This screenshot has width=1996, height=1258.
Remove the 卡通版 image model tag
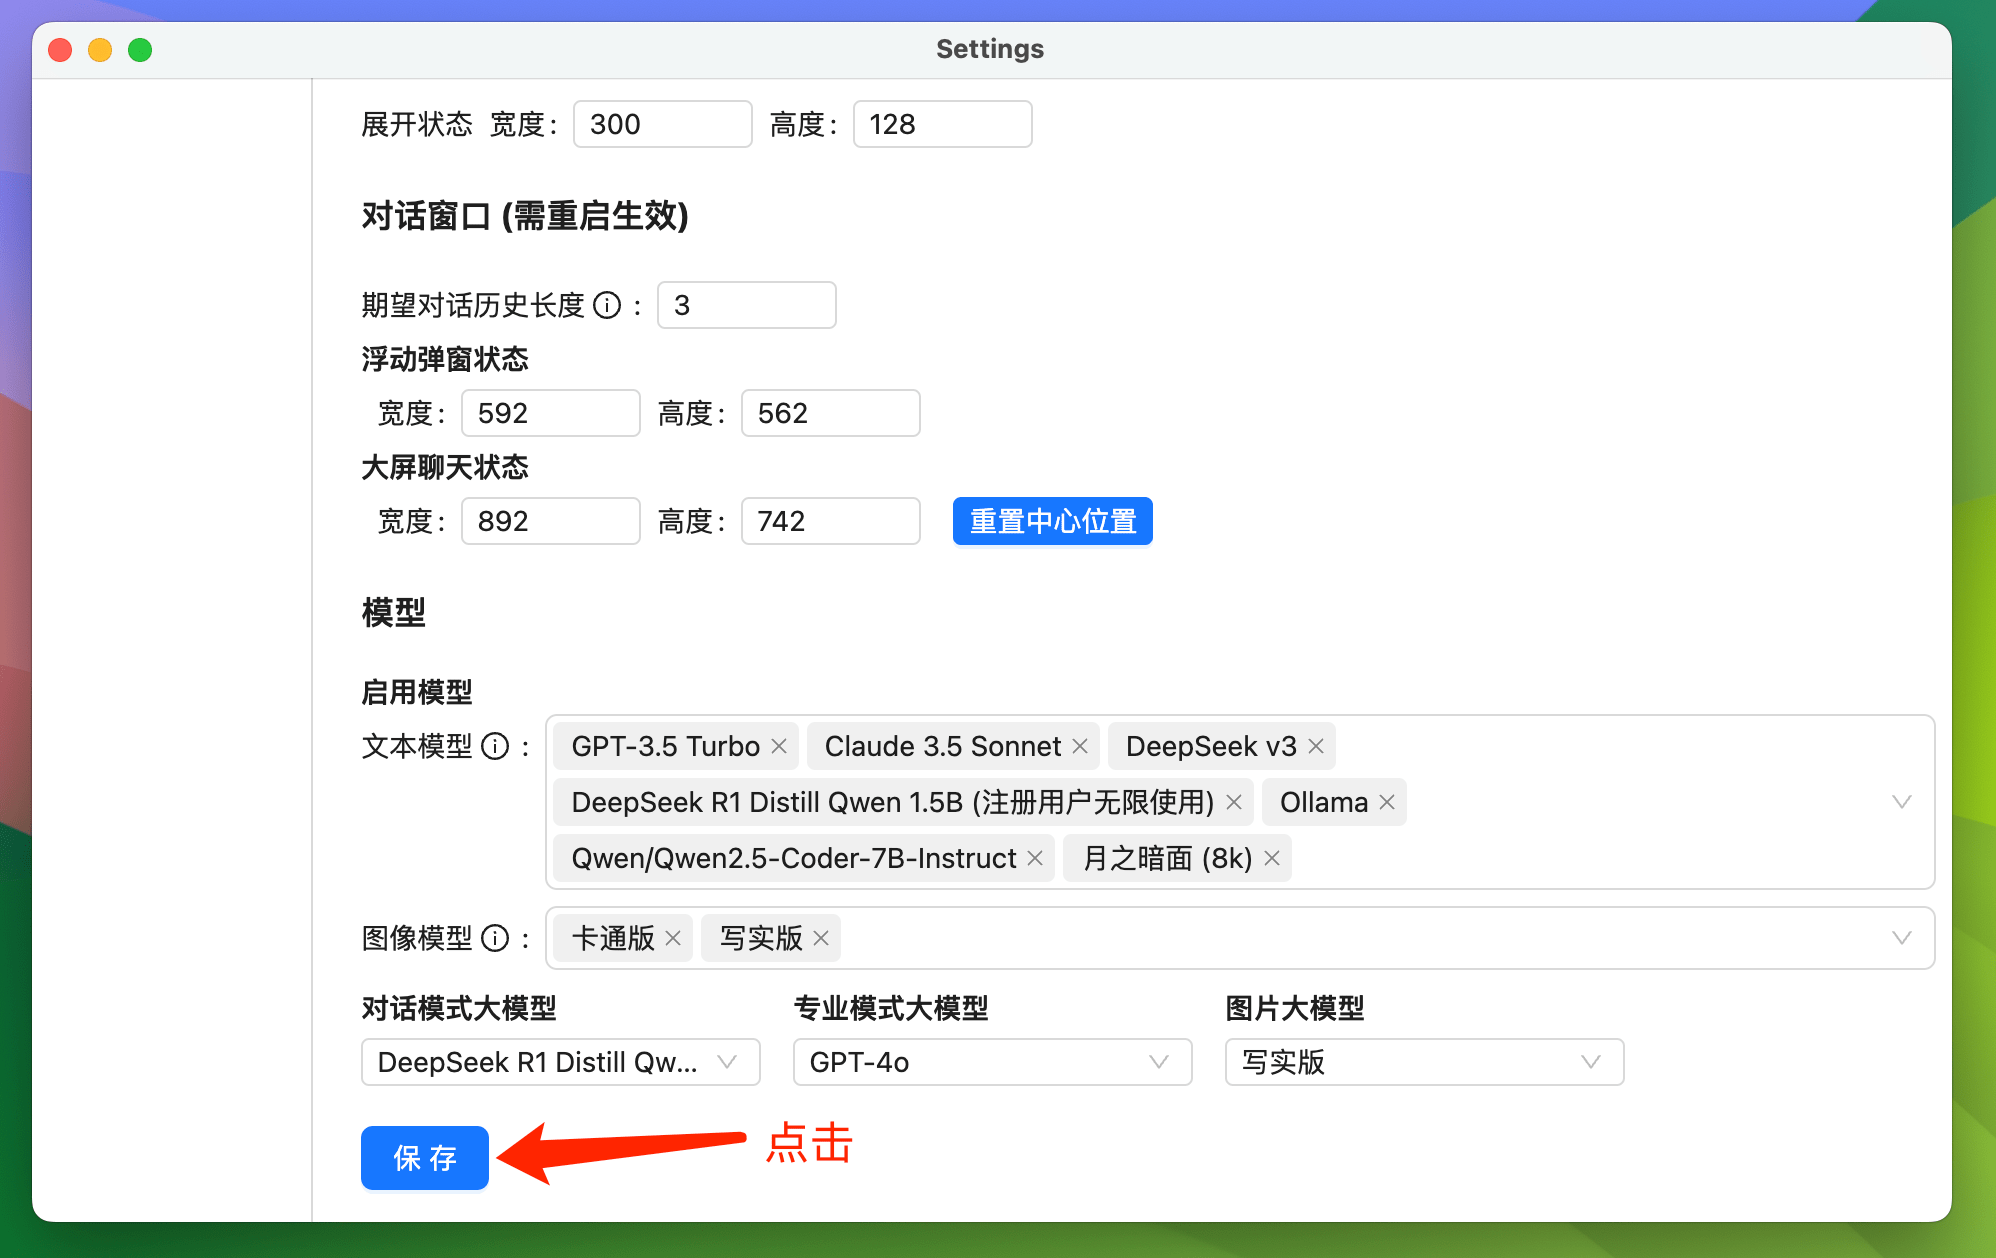click(x=673, y=938)
